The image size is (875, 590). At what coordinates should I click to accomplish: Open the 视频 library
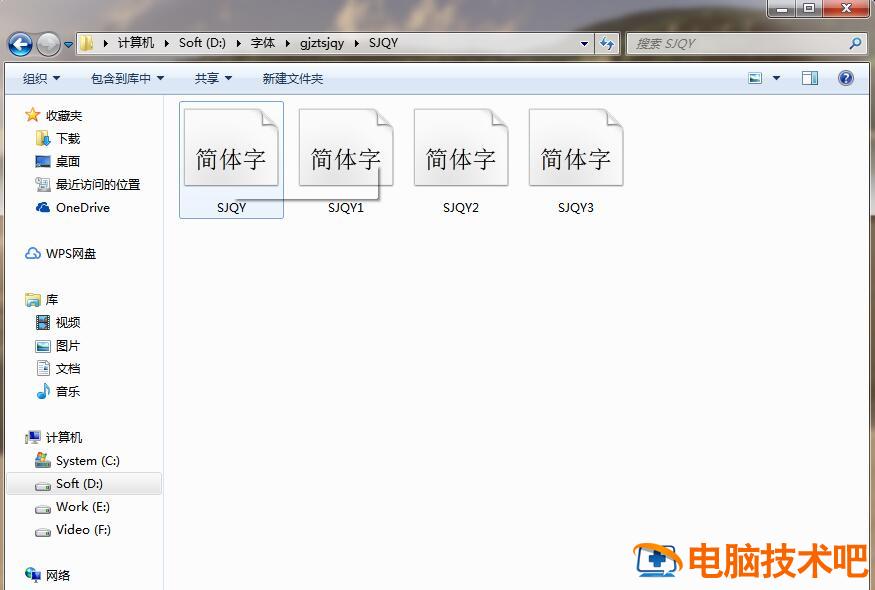68,322
